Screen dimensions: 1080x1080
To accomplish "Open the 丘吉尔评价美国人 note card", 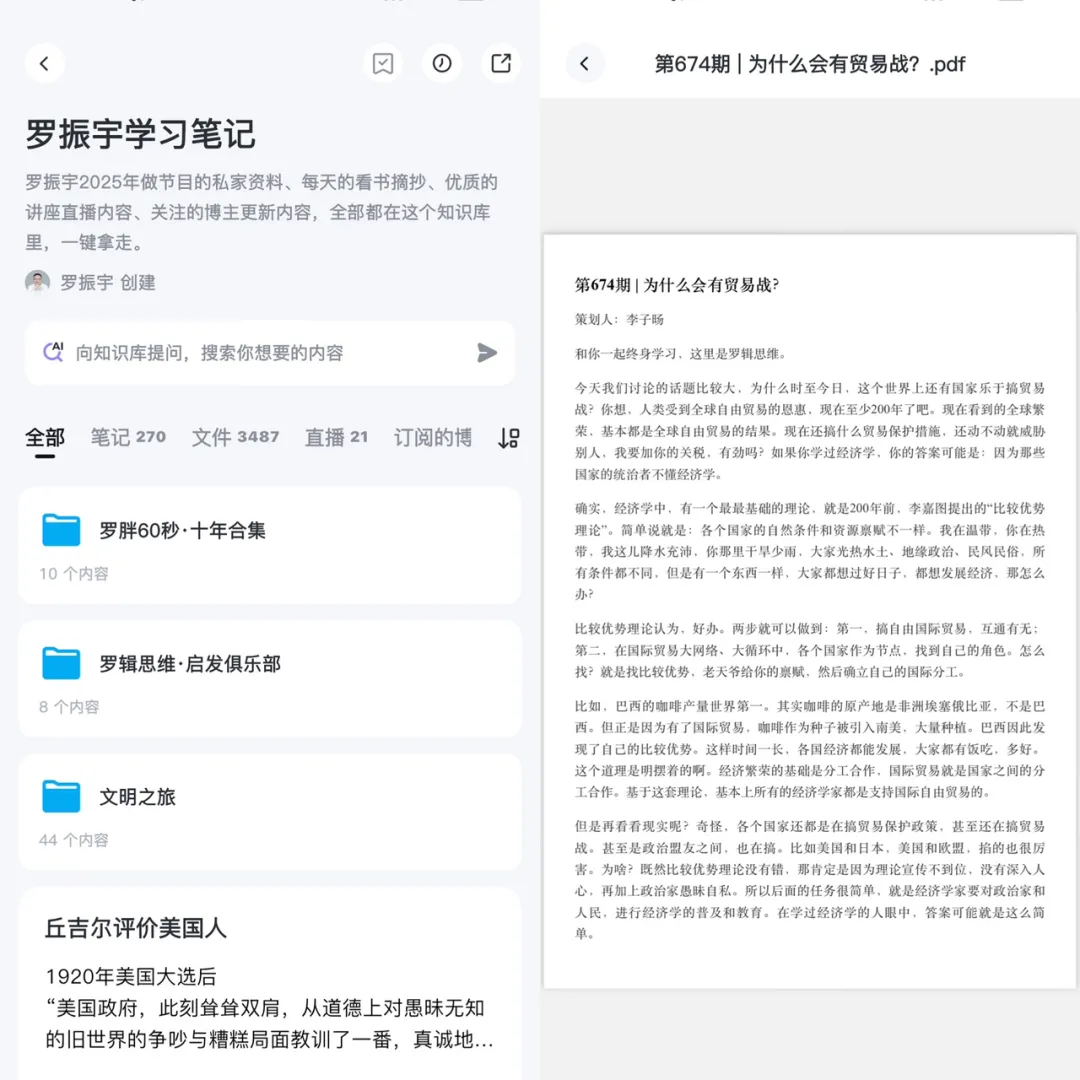I will pos(270,985).
